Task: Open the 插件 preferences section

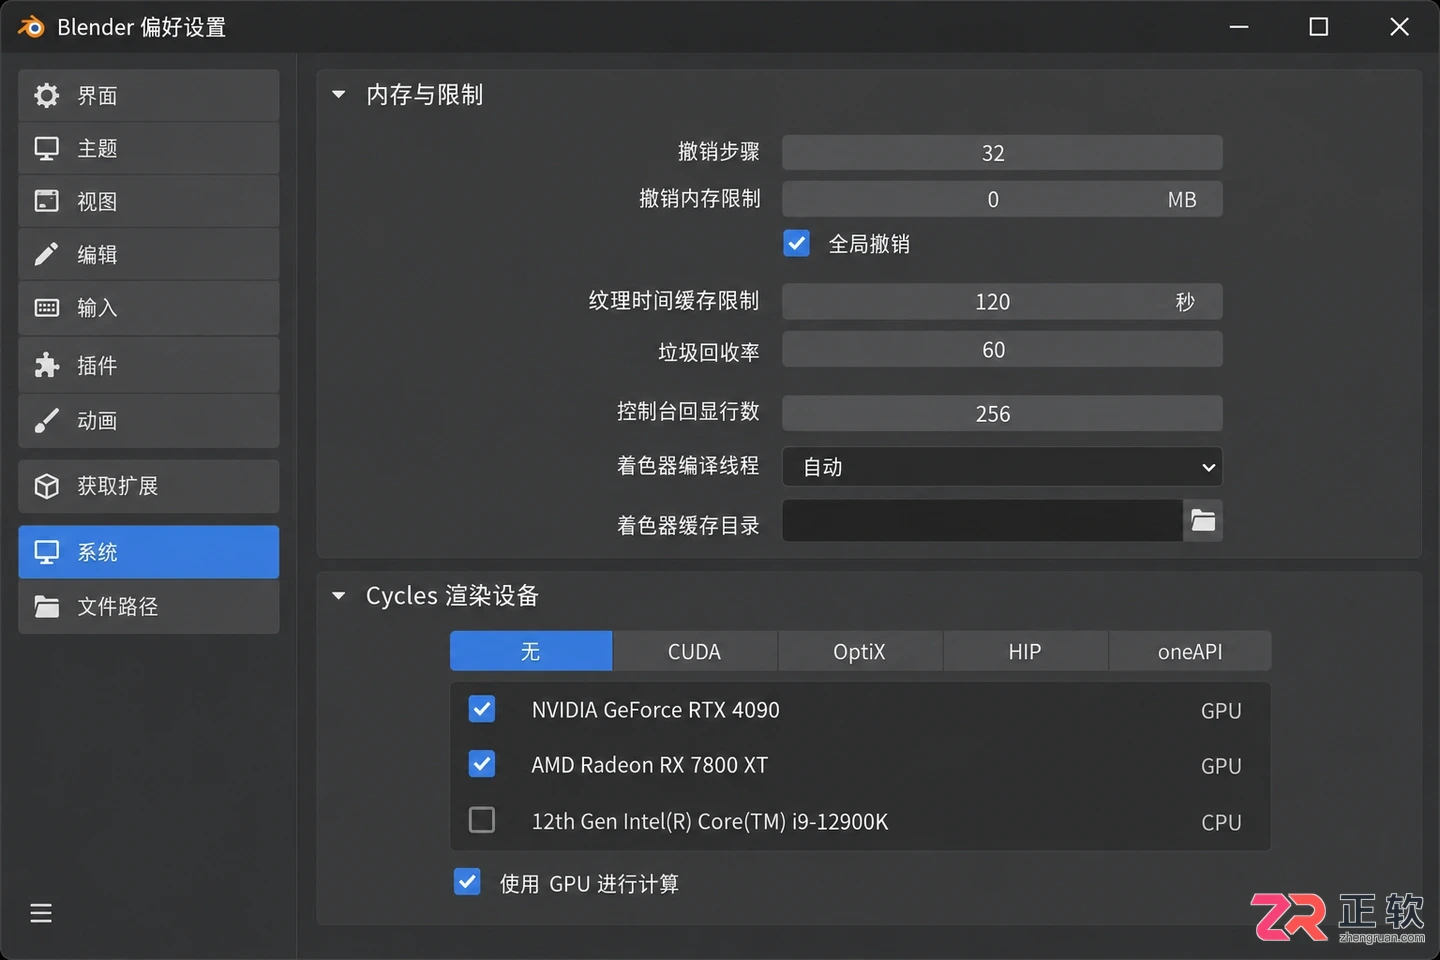Action: point(149,365)
